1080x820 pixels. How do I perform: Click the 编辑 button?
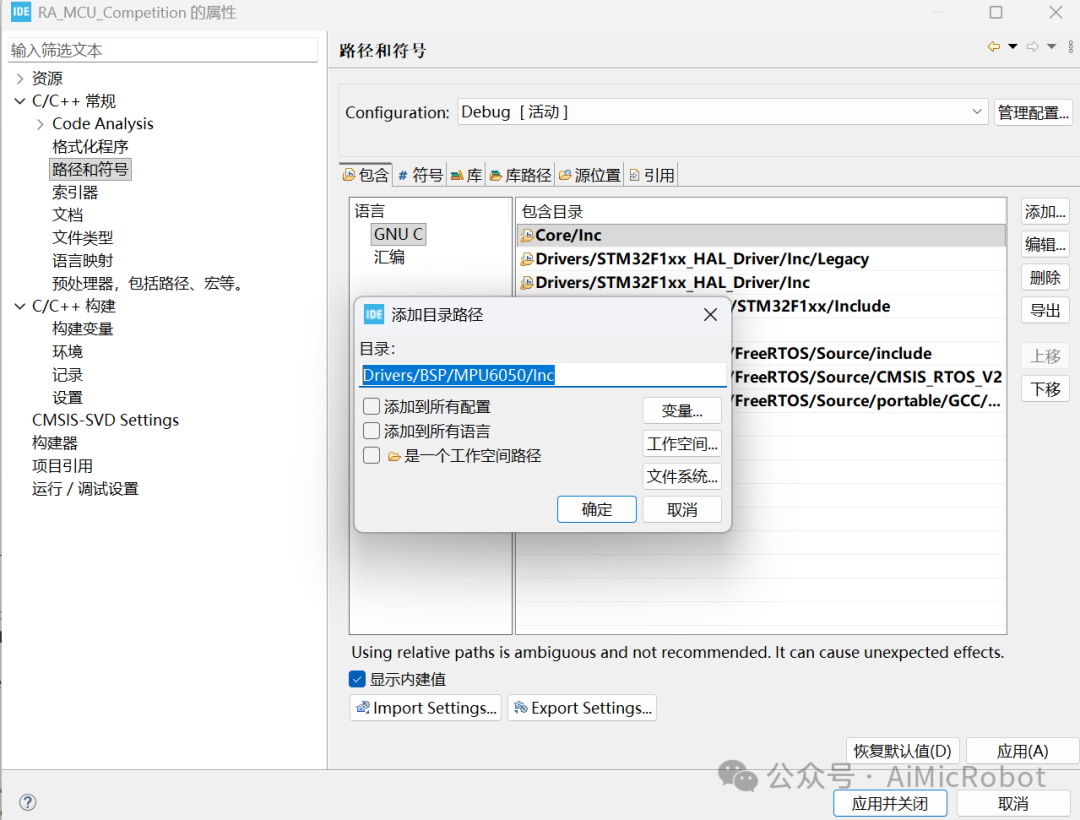[x=1045, y=244]
